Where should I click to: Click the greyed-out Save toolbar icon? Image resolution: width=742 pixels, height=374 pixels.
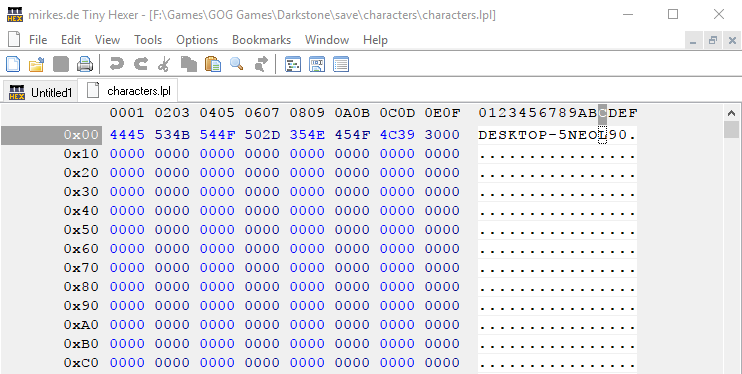(61, 64)
